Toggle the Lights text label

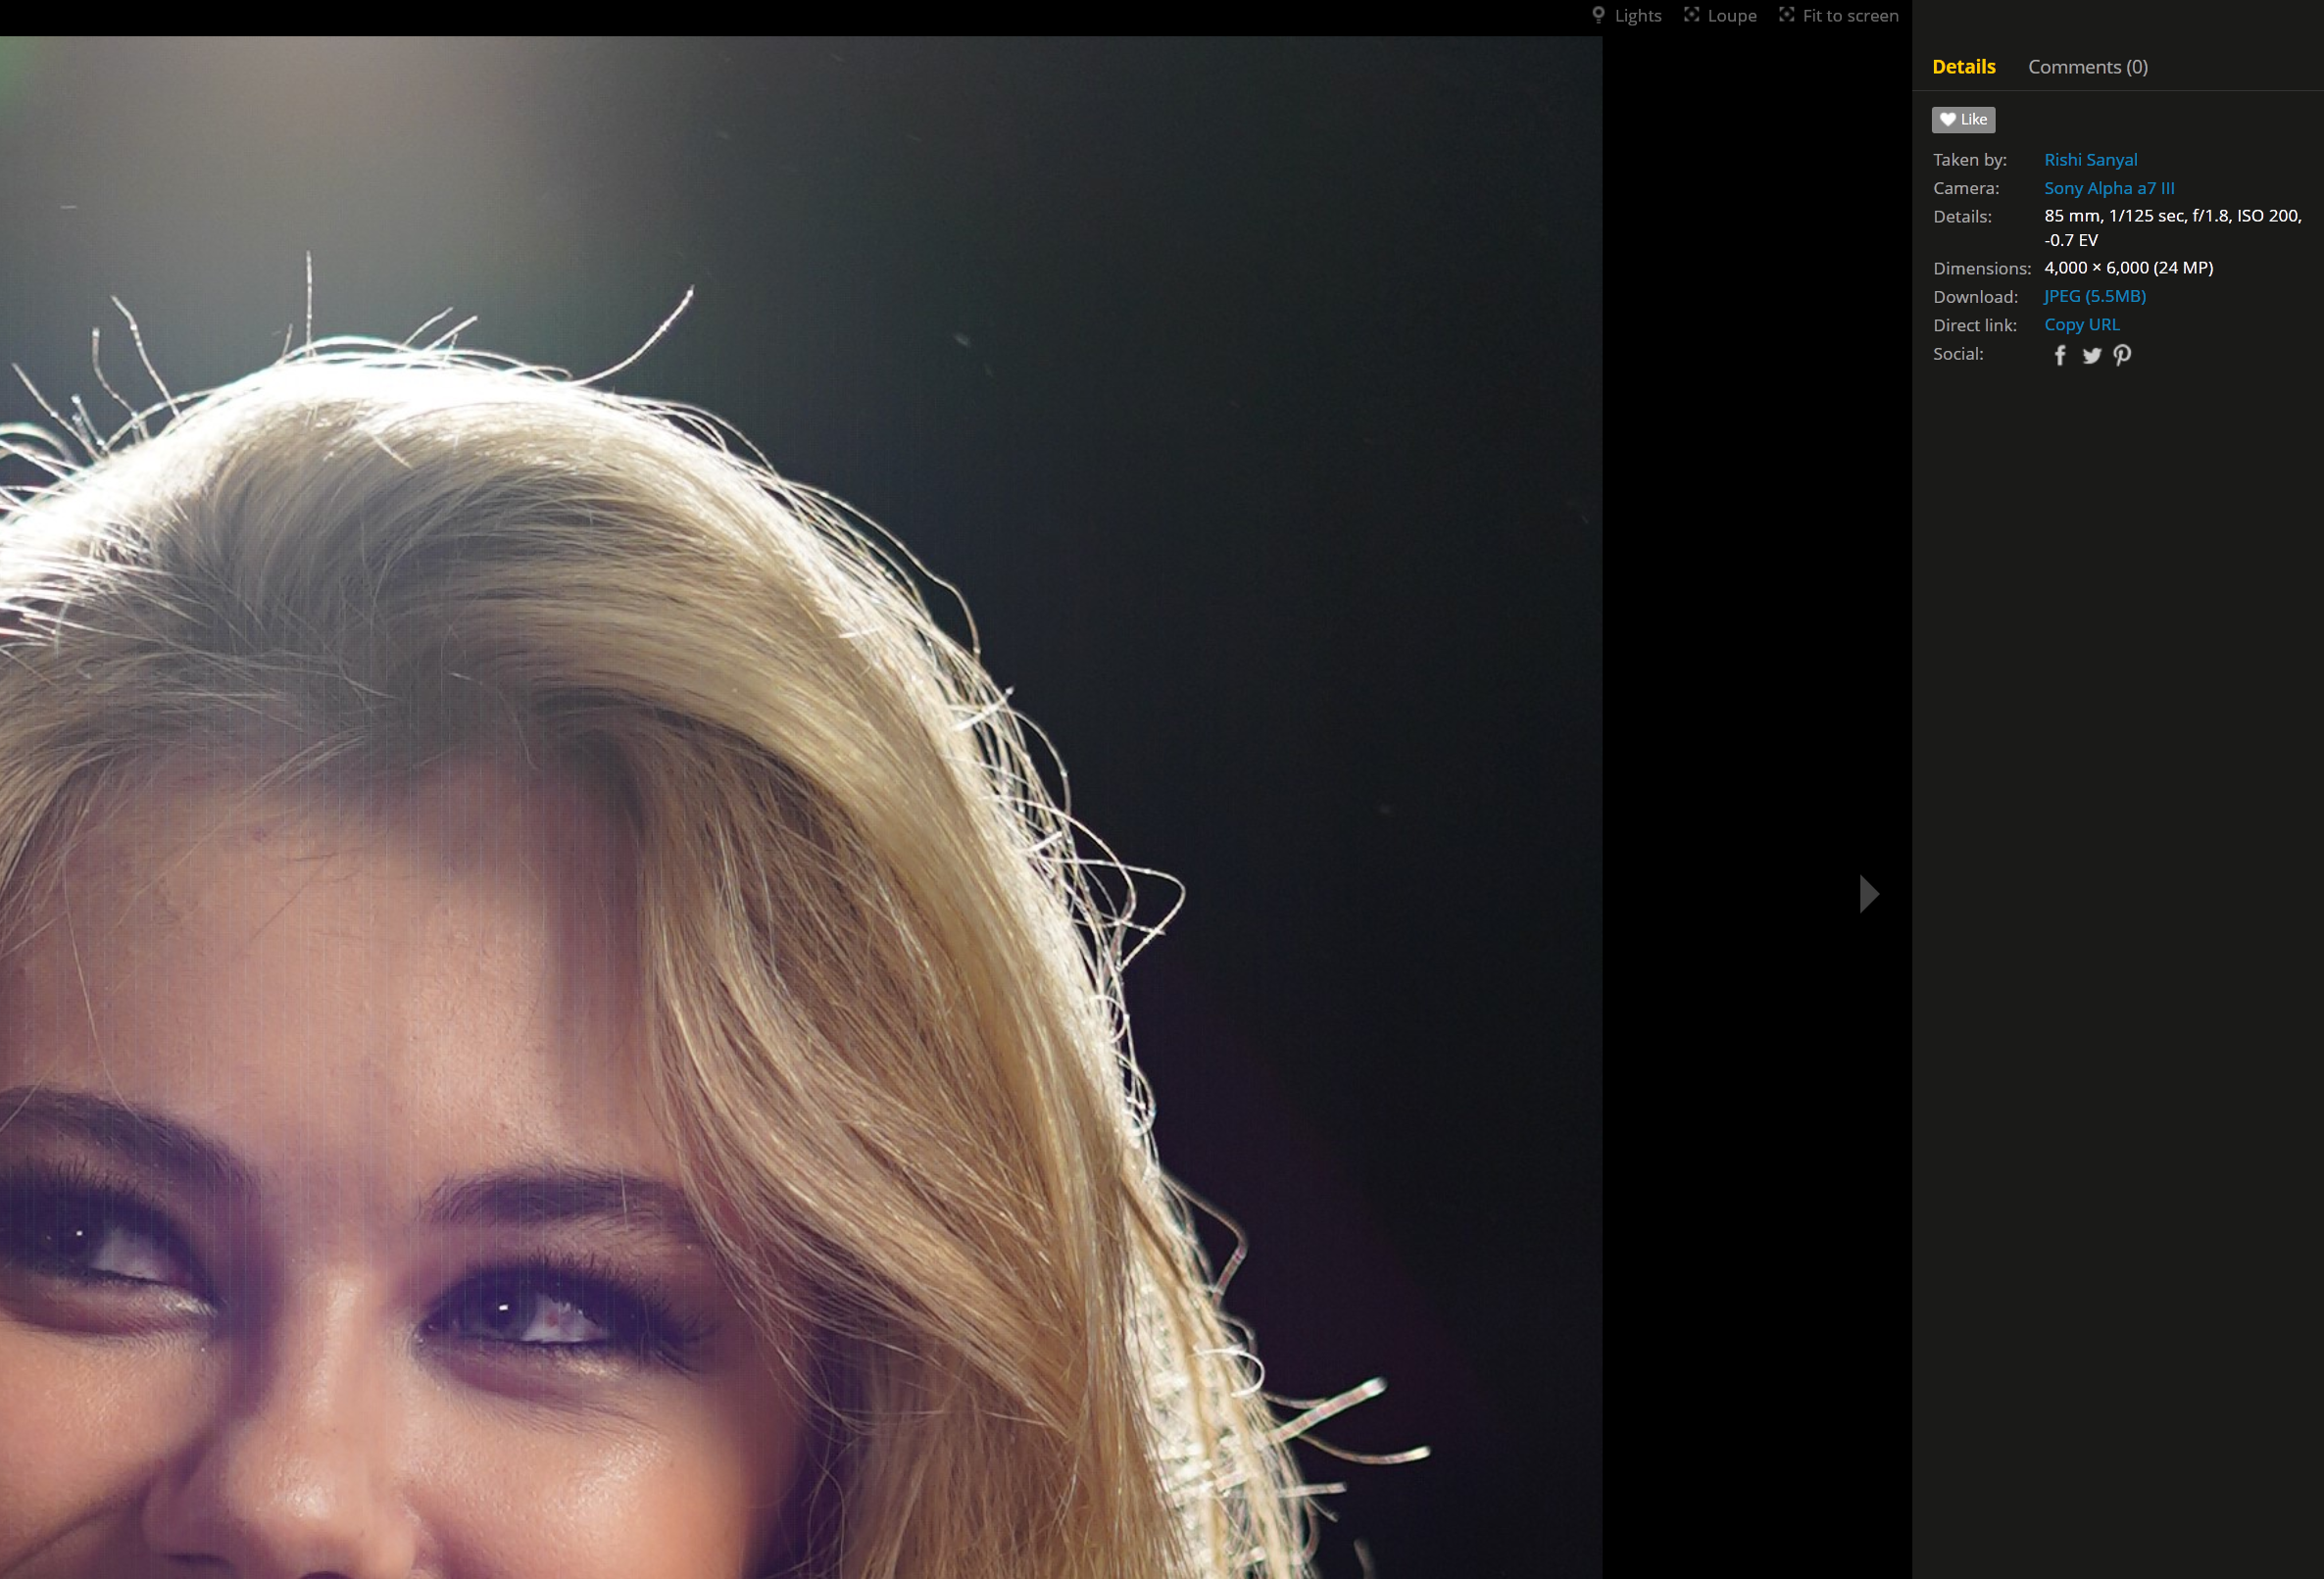tap(1637, 16)
